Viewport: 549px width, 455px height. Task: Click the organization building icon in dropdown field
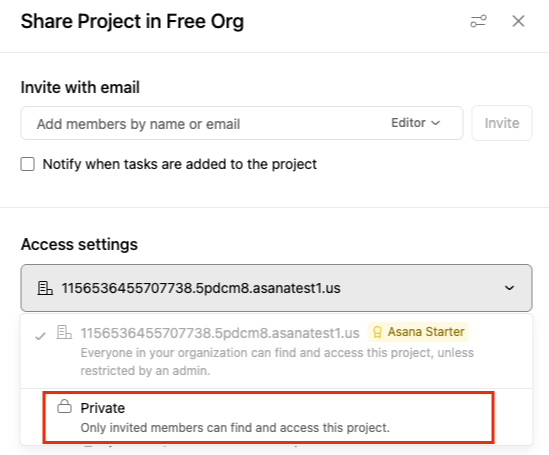(x=45, y=288)
